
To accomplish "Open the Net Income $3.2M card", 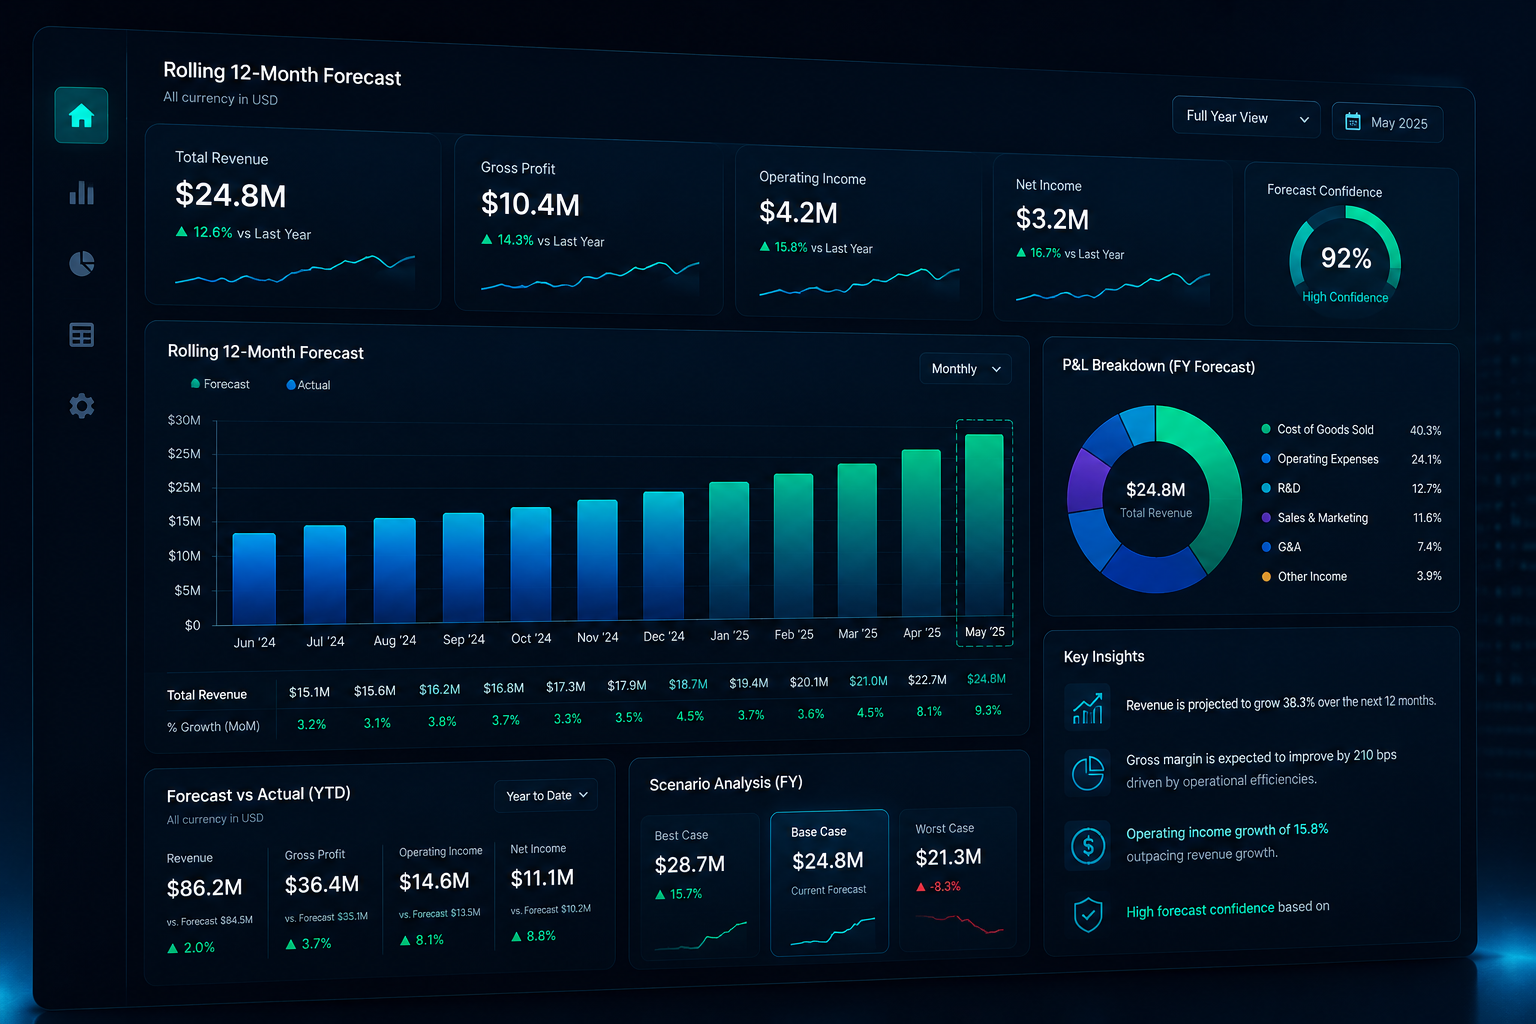I will click(1113, 240).
